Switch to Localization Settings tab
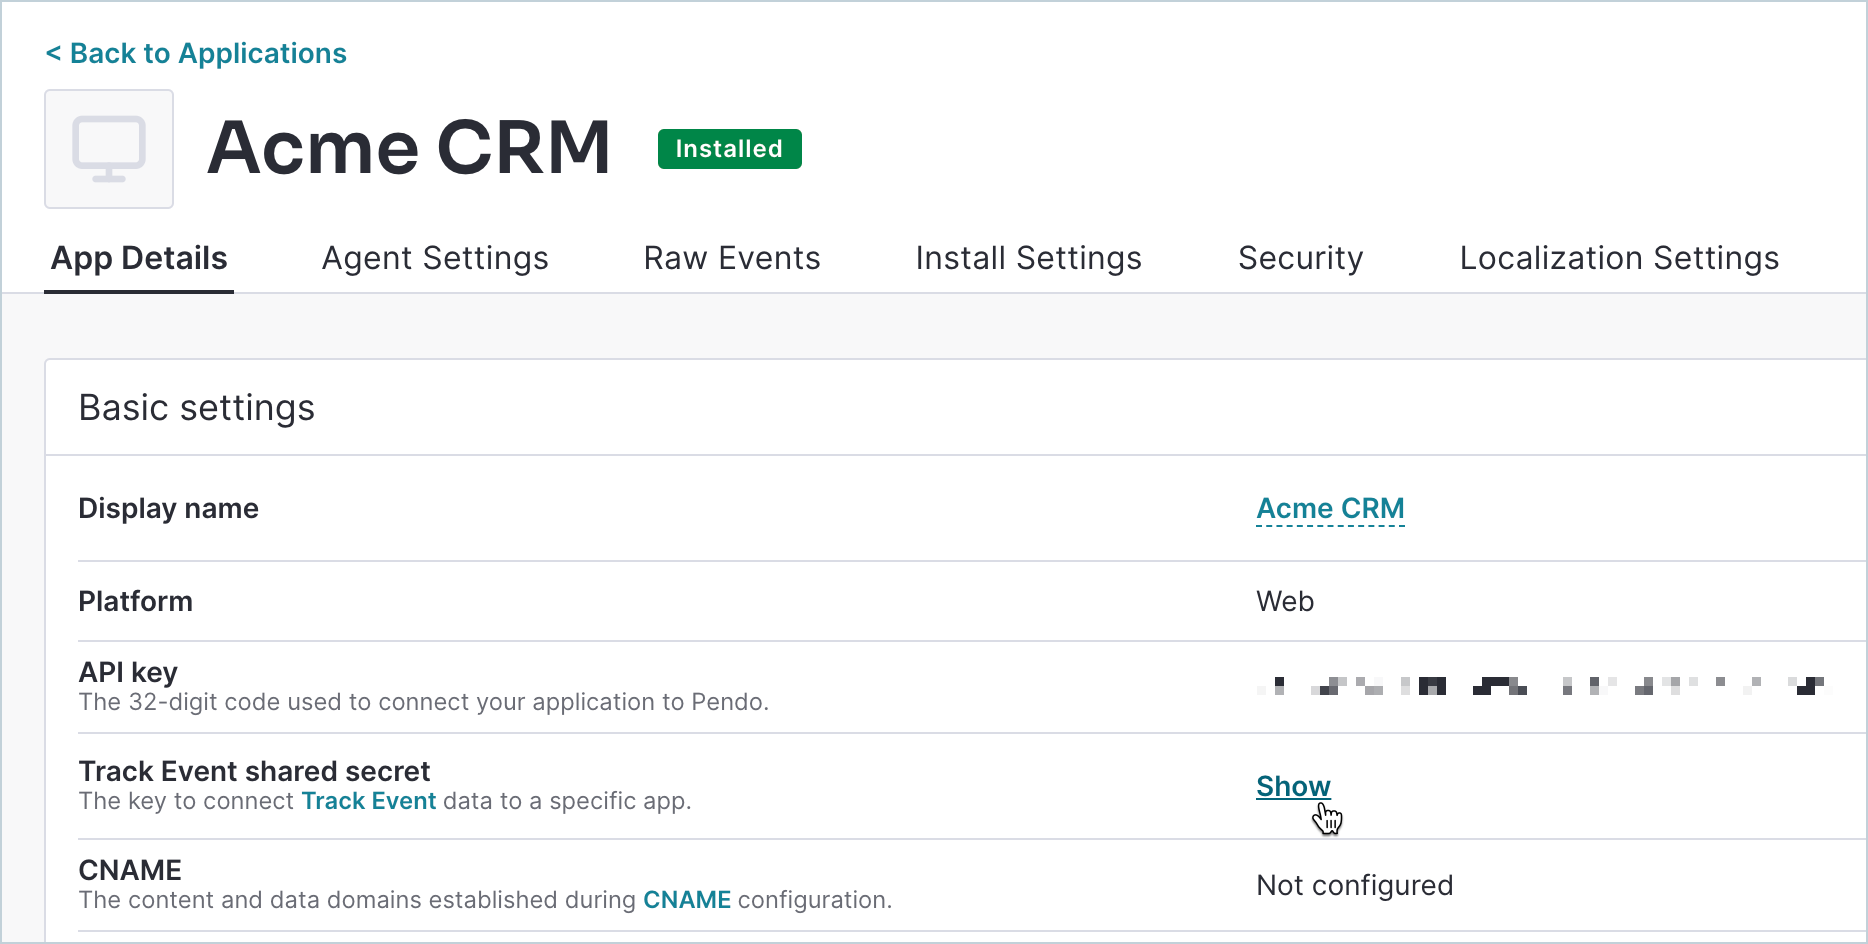The width and height of the screenshot is (1868, 944). tap(1619, 259)
